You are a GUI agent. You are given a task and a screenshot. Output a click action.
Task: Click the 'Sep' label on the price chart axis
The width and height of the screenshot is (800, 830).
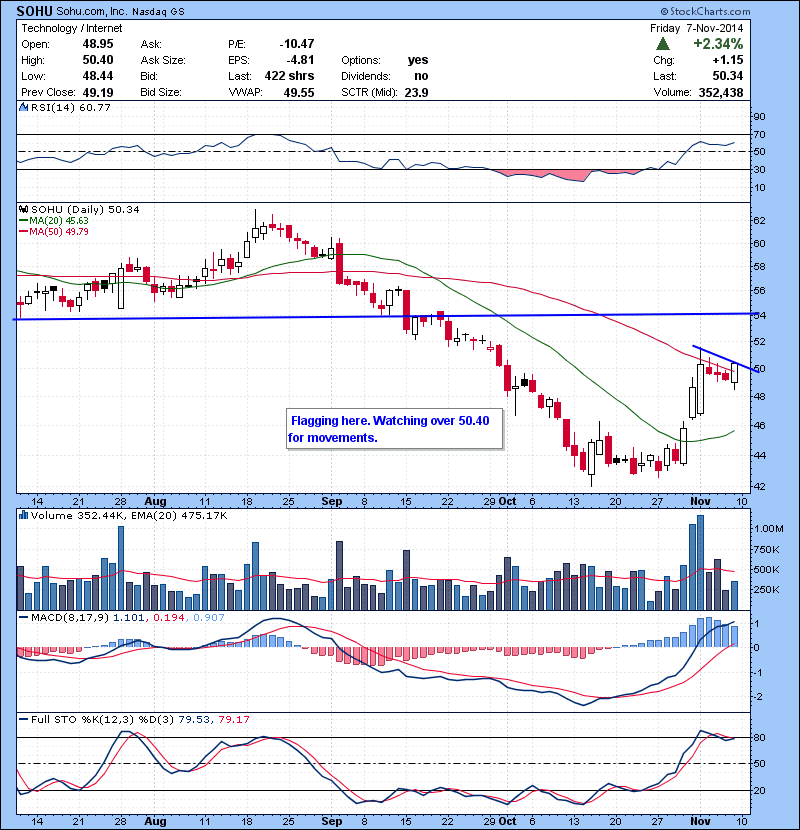(332, 501)
